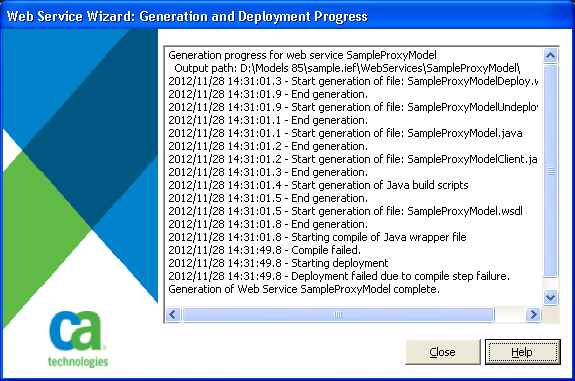Select 'Start generation of Java build scripts' line
This screenshot has width=575, height=381.
tap(318, 185)
